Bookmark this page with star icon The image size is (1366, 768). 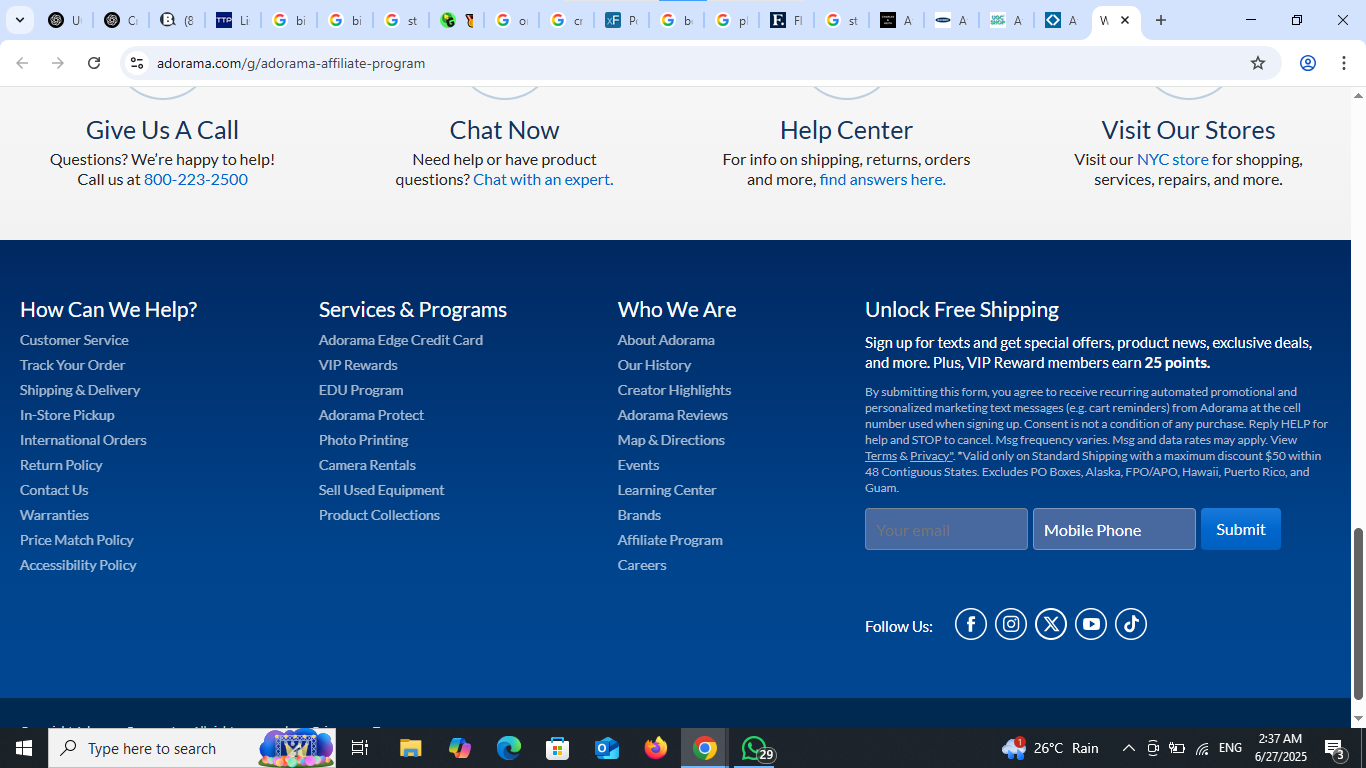[1258, 63]
